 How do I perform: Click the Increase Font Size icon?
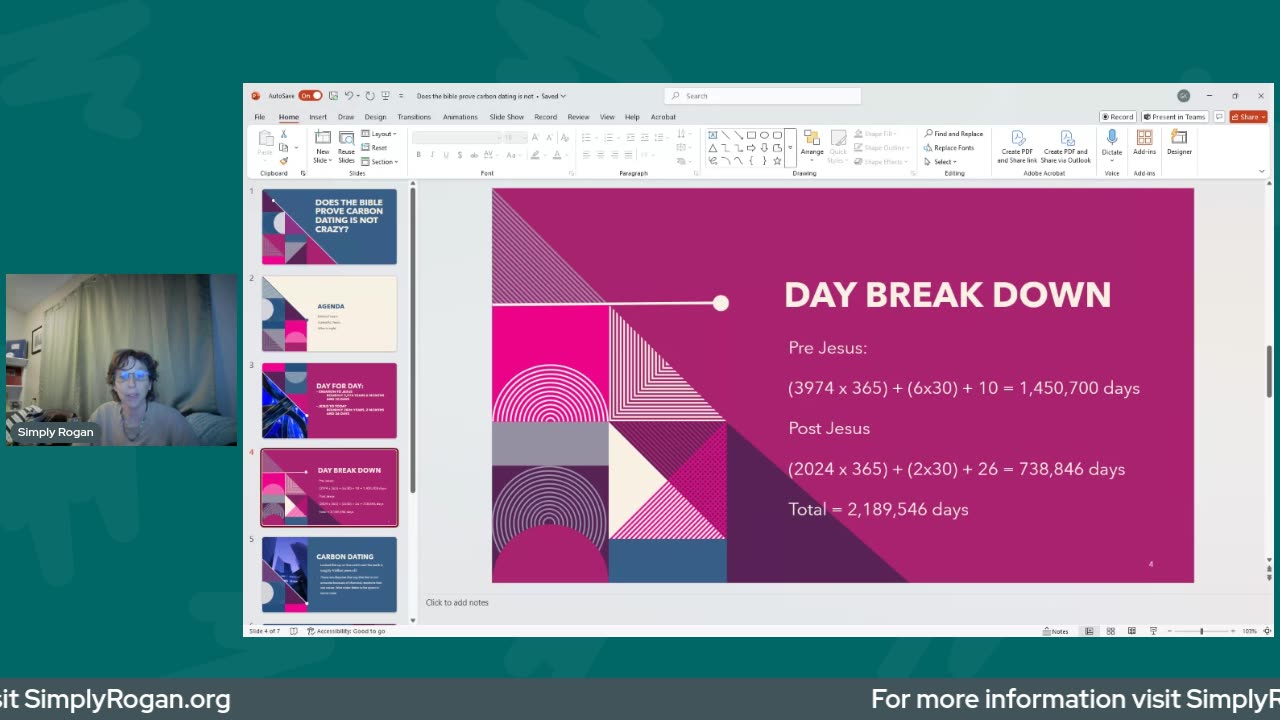click(x=536, y=137)
